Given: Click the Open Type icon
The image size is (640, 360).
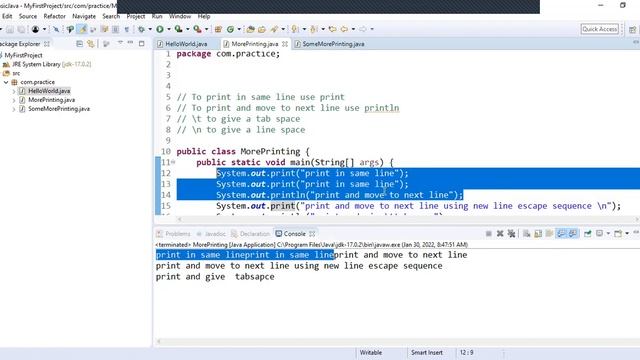Looking at the screenshot, I should pyautogui.click(x=250, y=29).
